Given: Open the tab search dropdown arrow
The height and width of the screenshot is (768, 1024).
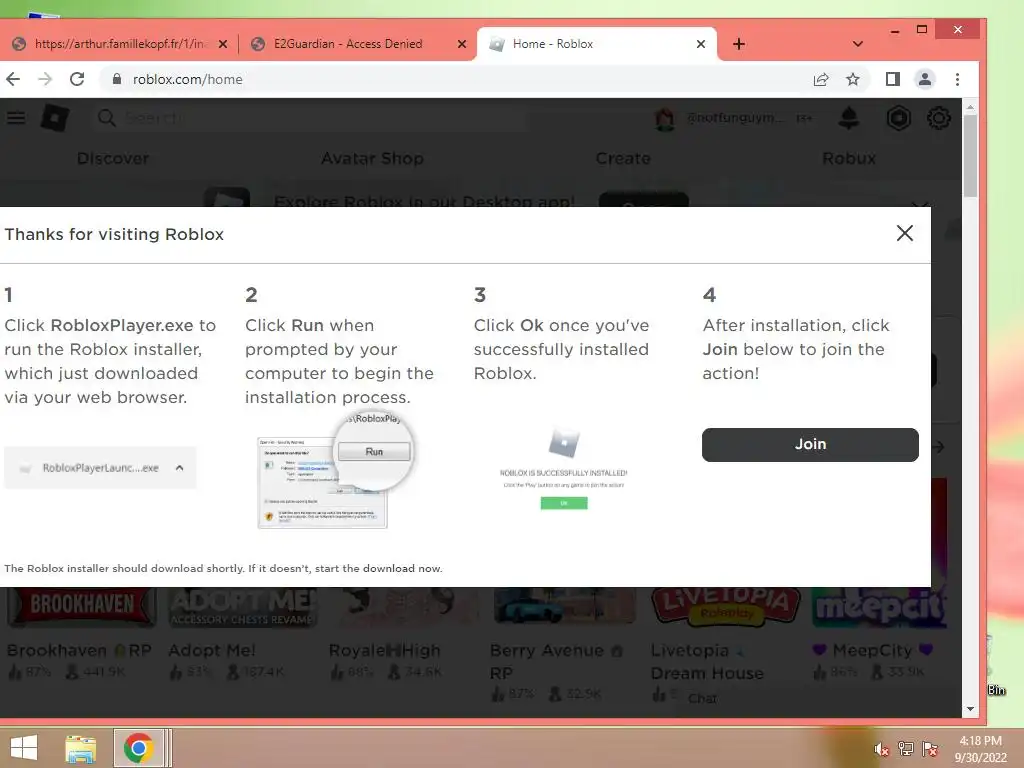Looking at the screenshot, I should point(858,44).
